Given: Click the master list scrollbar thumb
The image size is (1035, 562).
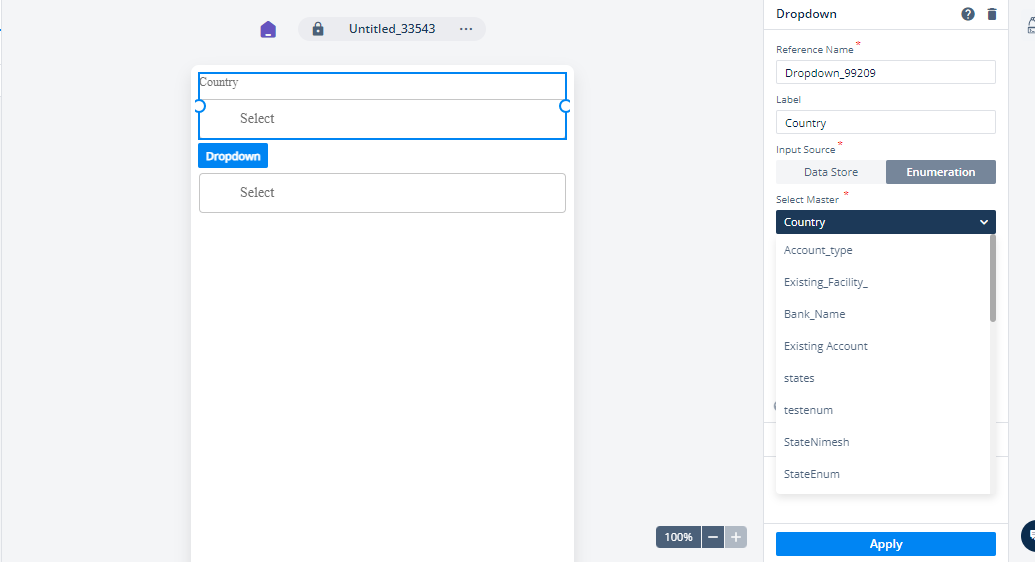Looking at the screenshot, I should pos(993,279).
